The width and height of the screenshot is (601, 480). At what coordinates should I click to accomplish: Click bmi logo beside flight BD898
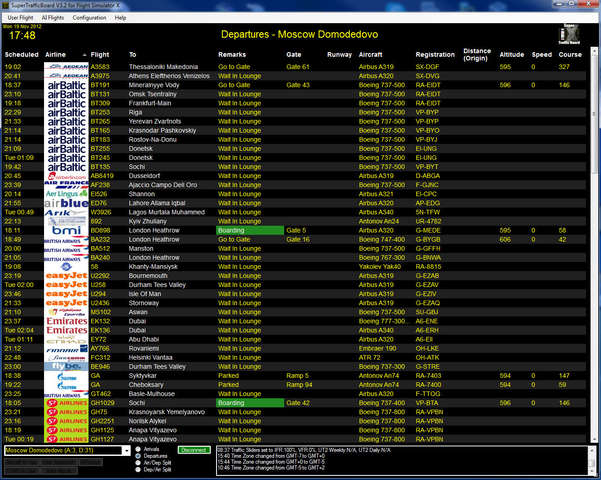[x=66, y=230]
